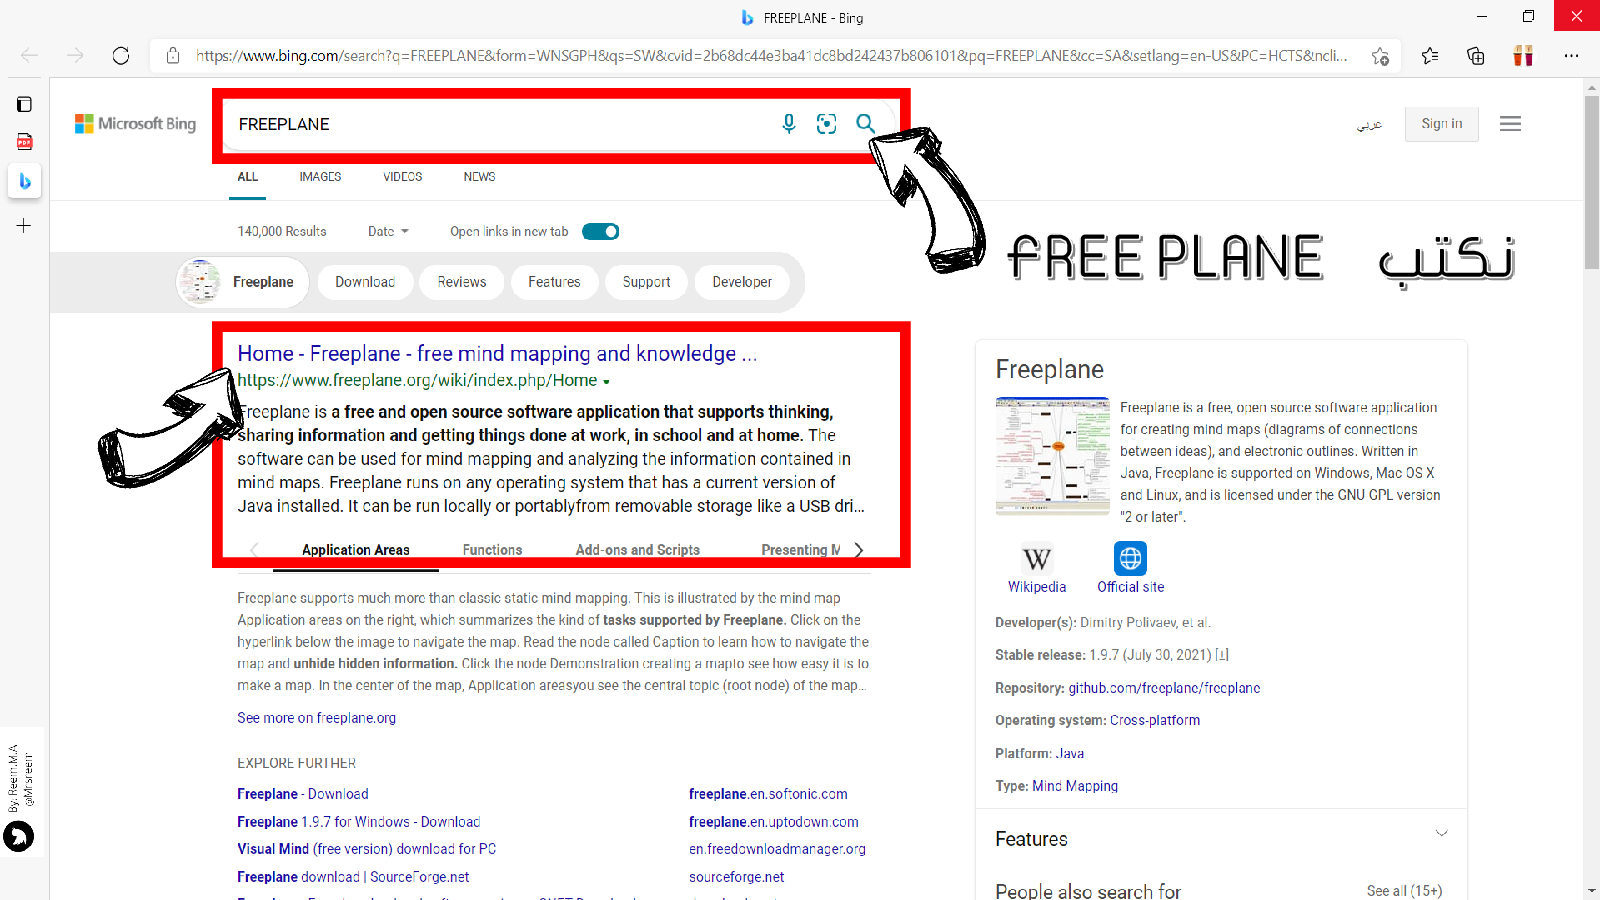
Task: Click the PDF sidebar icon
Action: 25,142
